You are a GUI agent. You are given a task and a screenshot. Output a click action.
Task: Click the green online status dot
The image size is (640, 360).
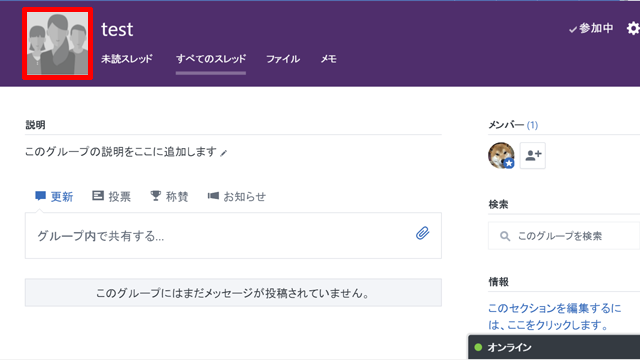[478, 347]
